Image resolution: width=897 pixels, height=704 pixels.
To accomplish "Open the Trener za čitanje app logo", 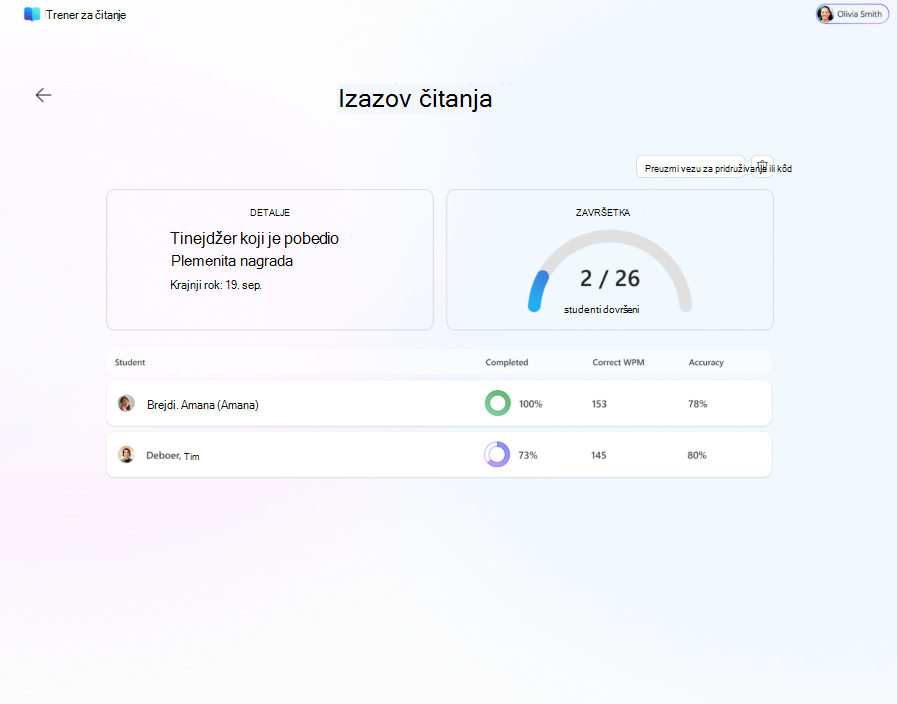I will pos(32,14).
